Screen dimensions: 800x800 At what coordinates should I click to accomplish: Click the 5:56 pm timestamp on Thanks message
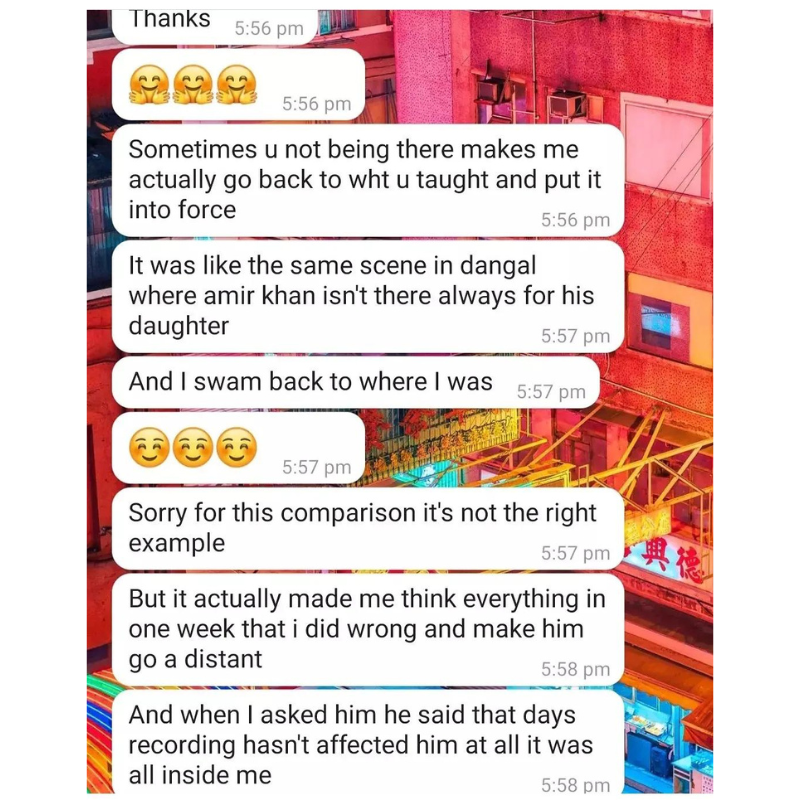[269, 29]
